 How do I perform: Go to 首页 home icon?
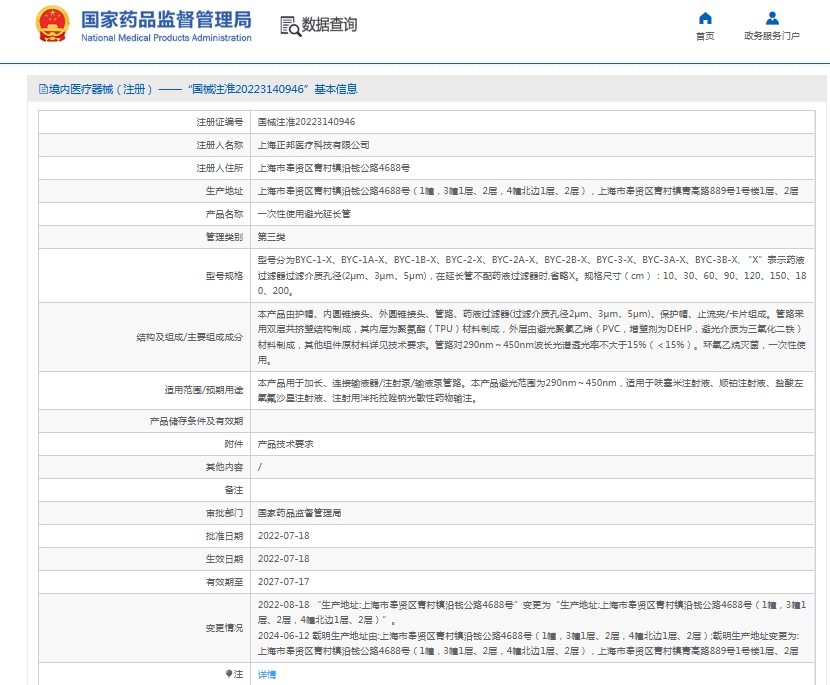pyautogui.click(x=705, y=19)
